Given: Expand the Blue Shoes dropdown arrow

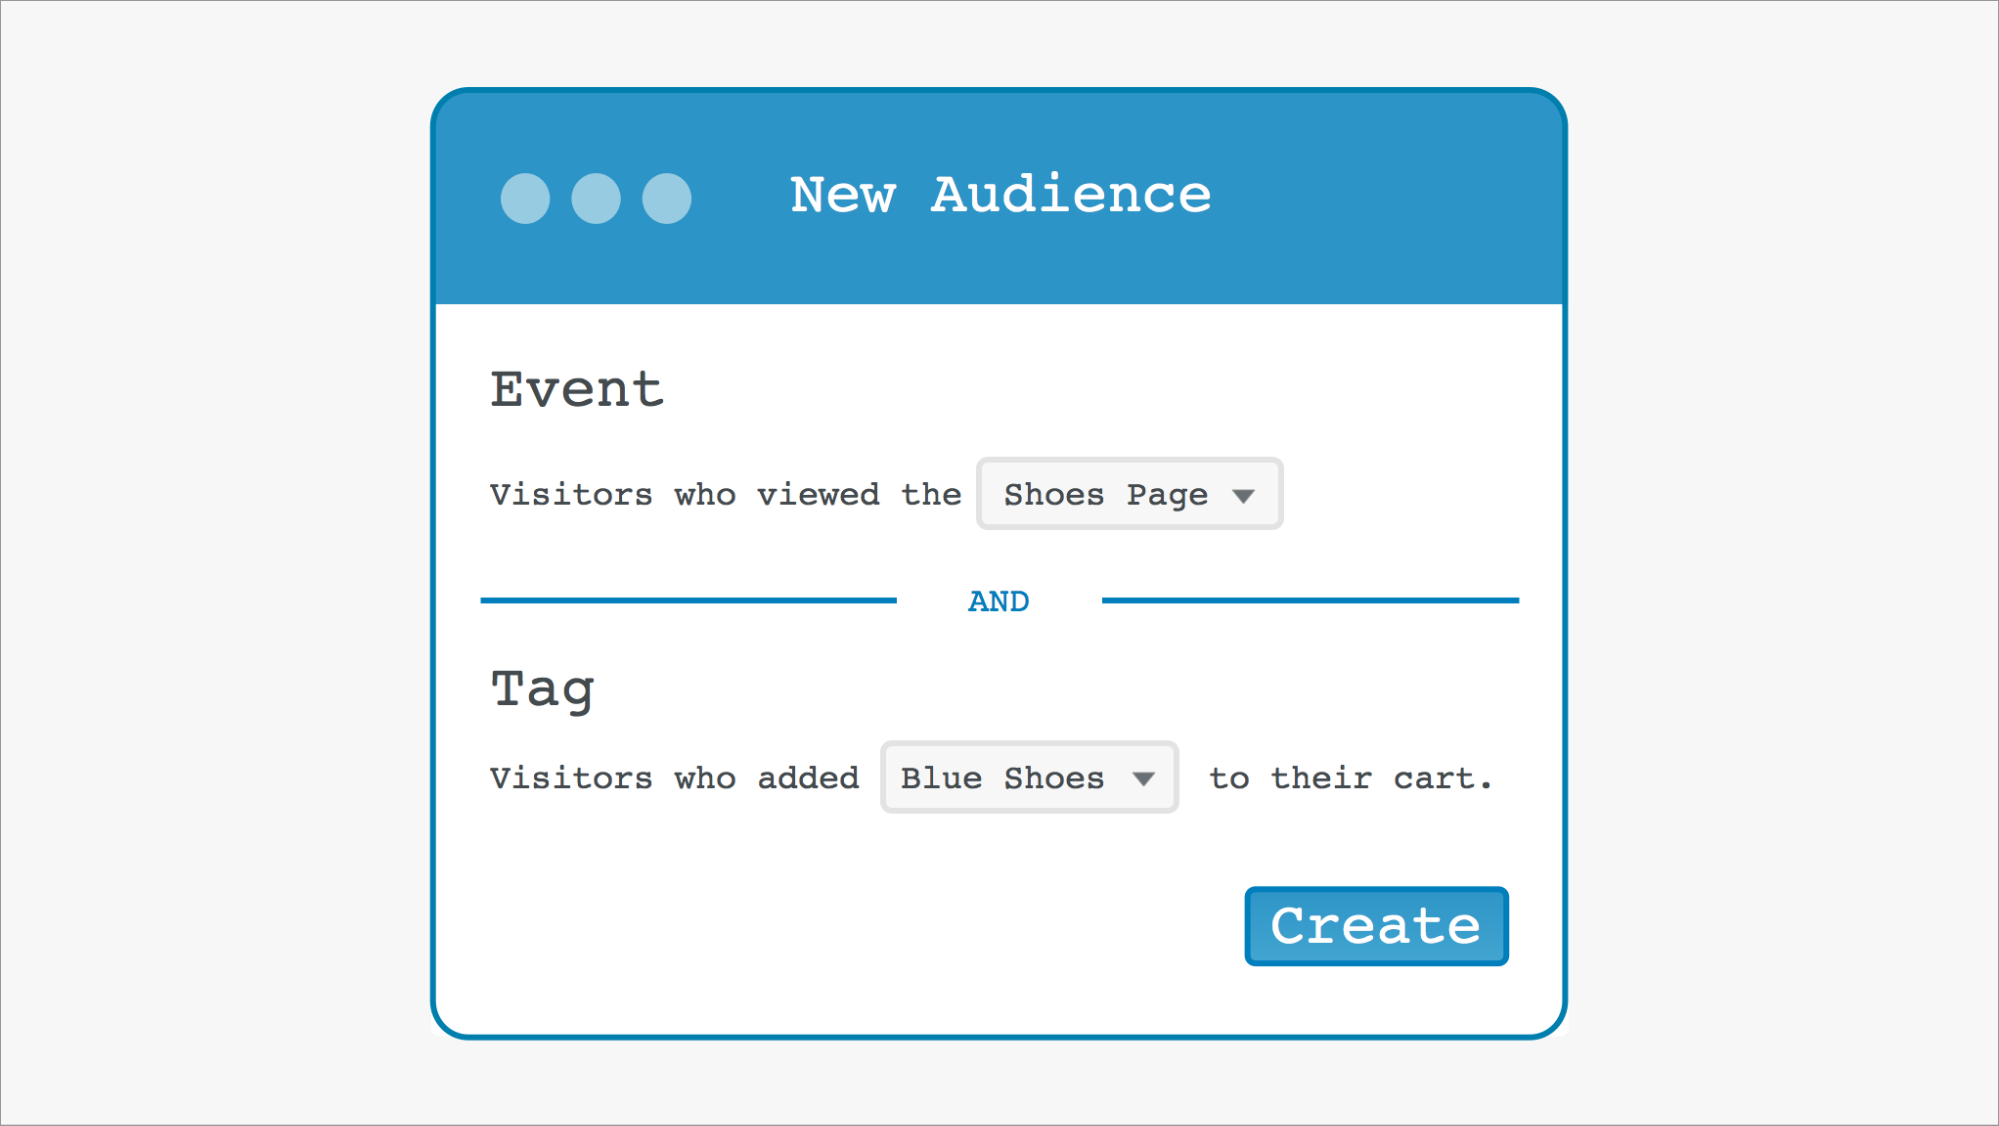Looking at the screenshot, I should [x=1144, y=779].
